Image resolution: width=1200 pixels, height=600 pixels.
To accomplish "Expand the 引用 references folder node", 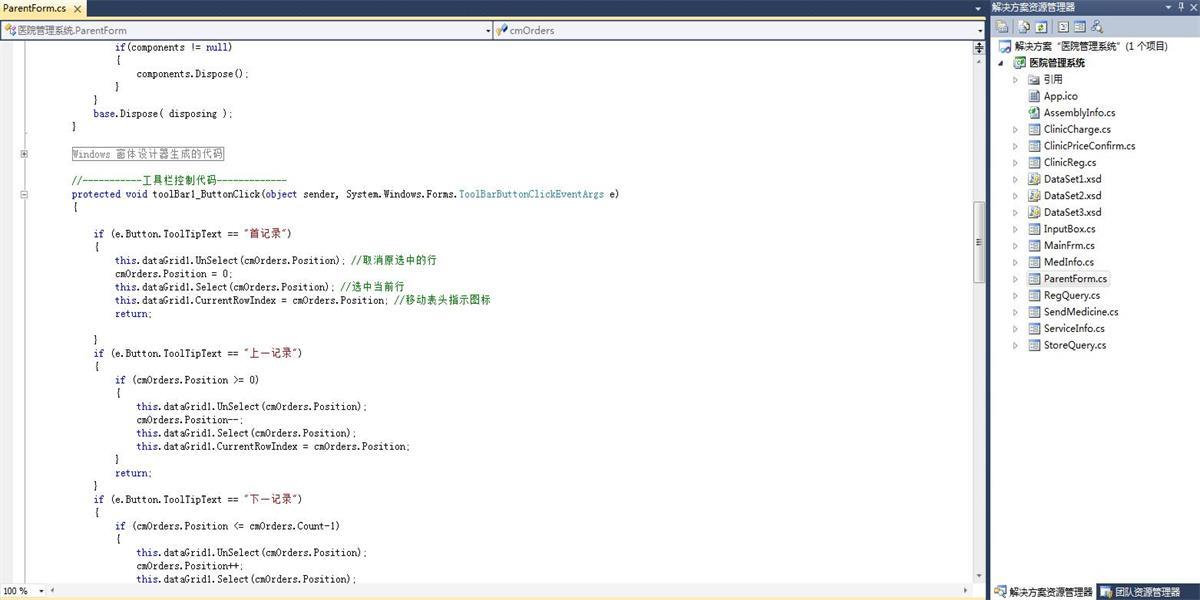I will (x=1015, y=79).
